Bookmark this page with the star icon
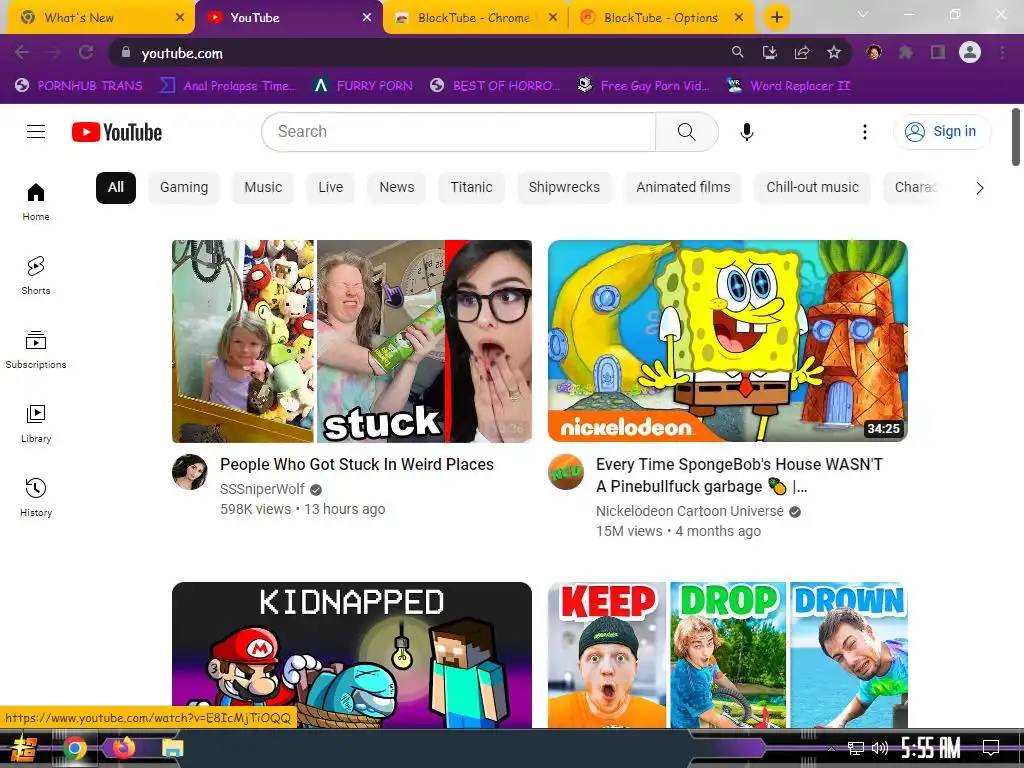The height and width of the screenshot is (768, 1024). (834, 52)
